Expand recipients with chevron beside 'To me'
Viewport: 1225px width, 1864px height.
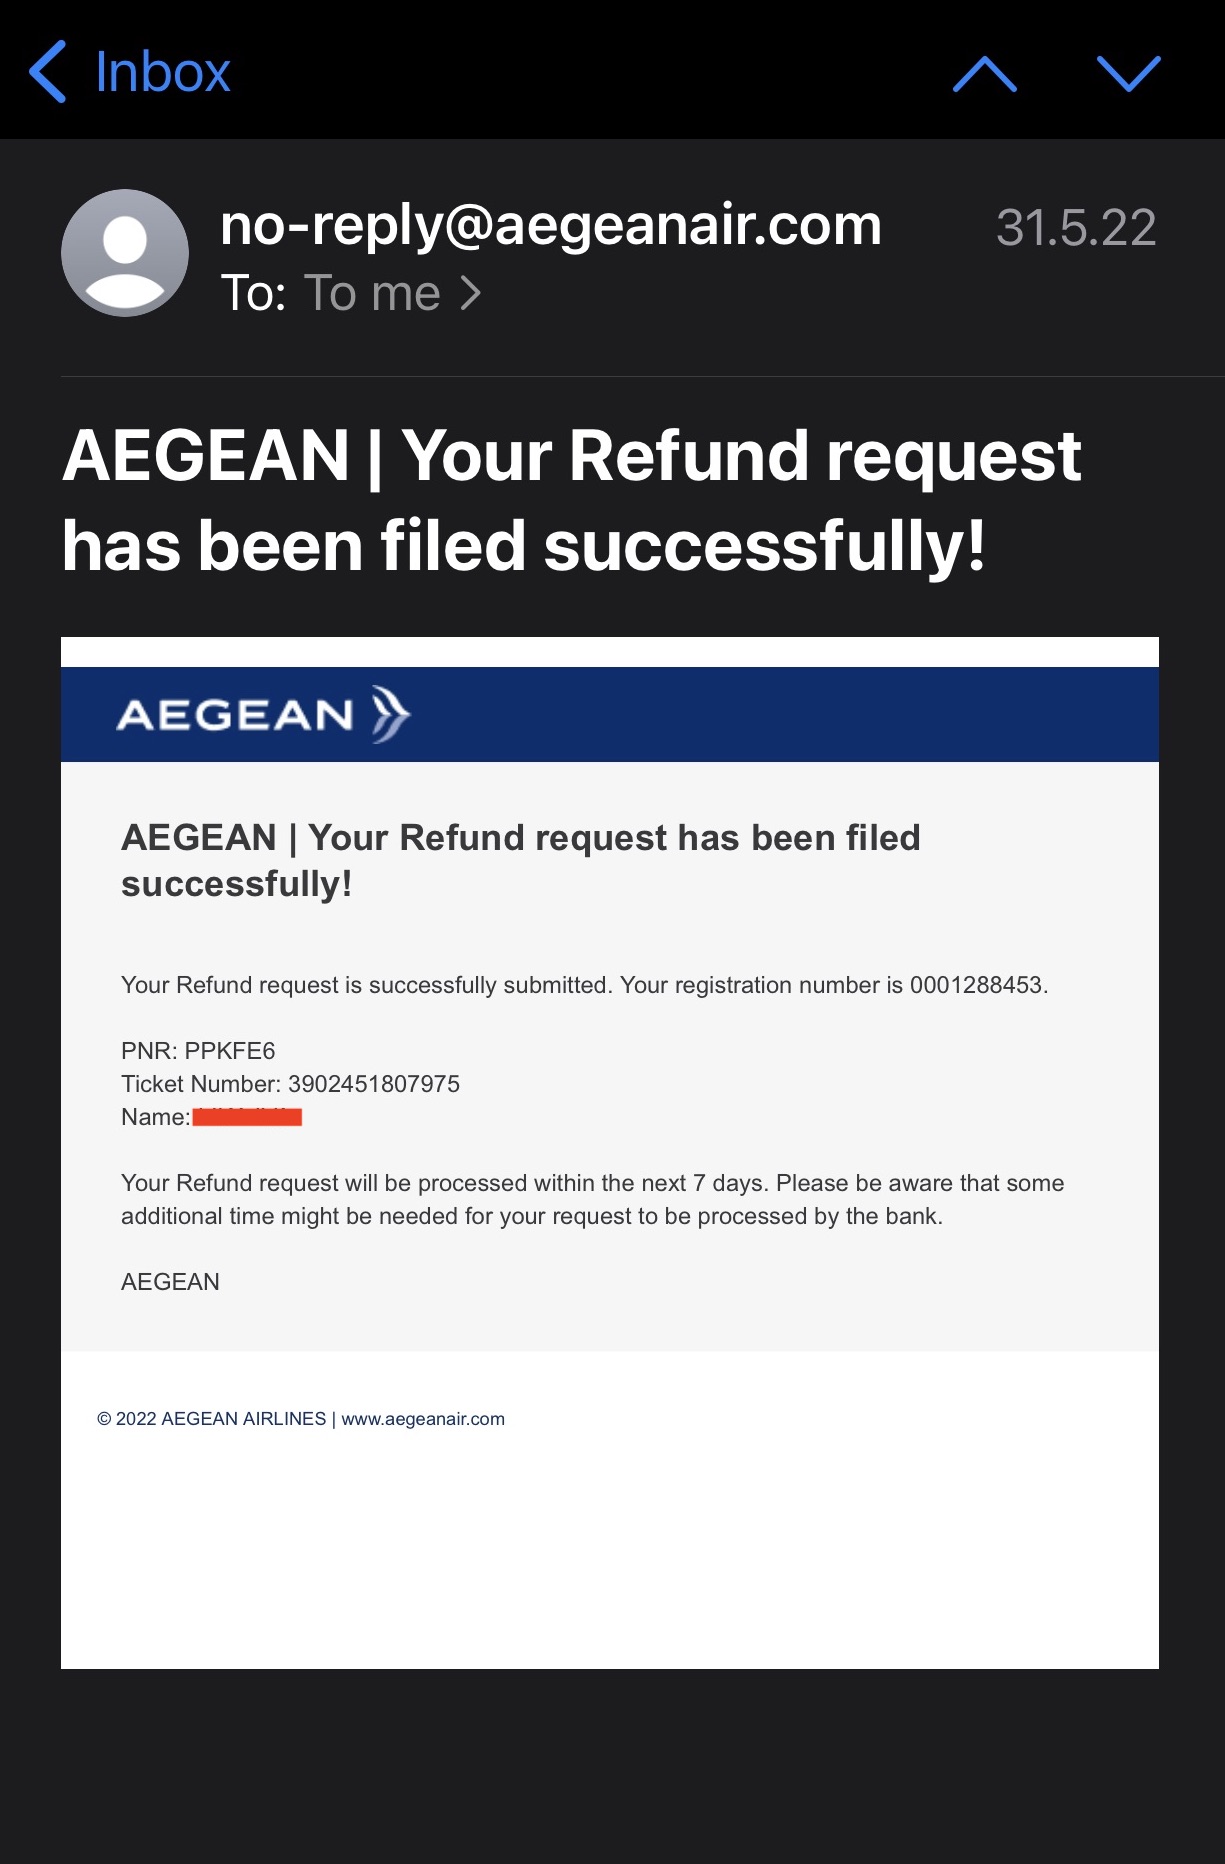[471, 293]
